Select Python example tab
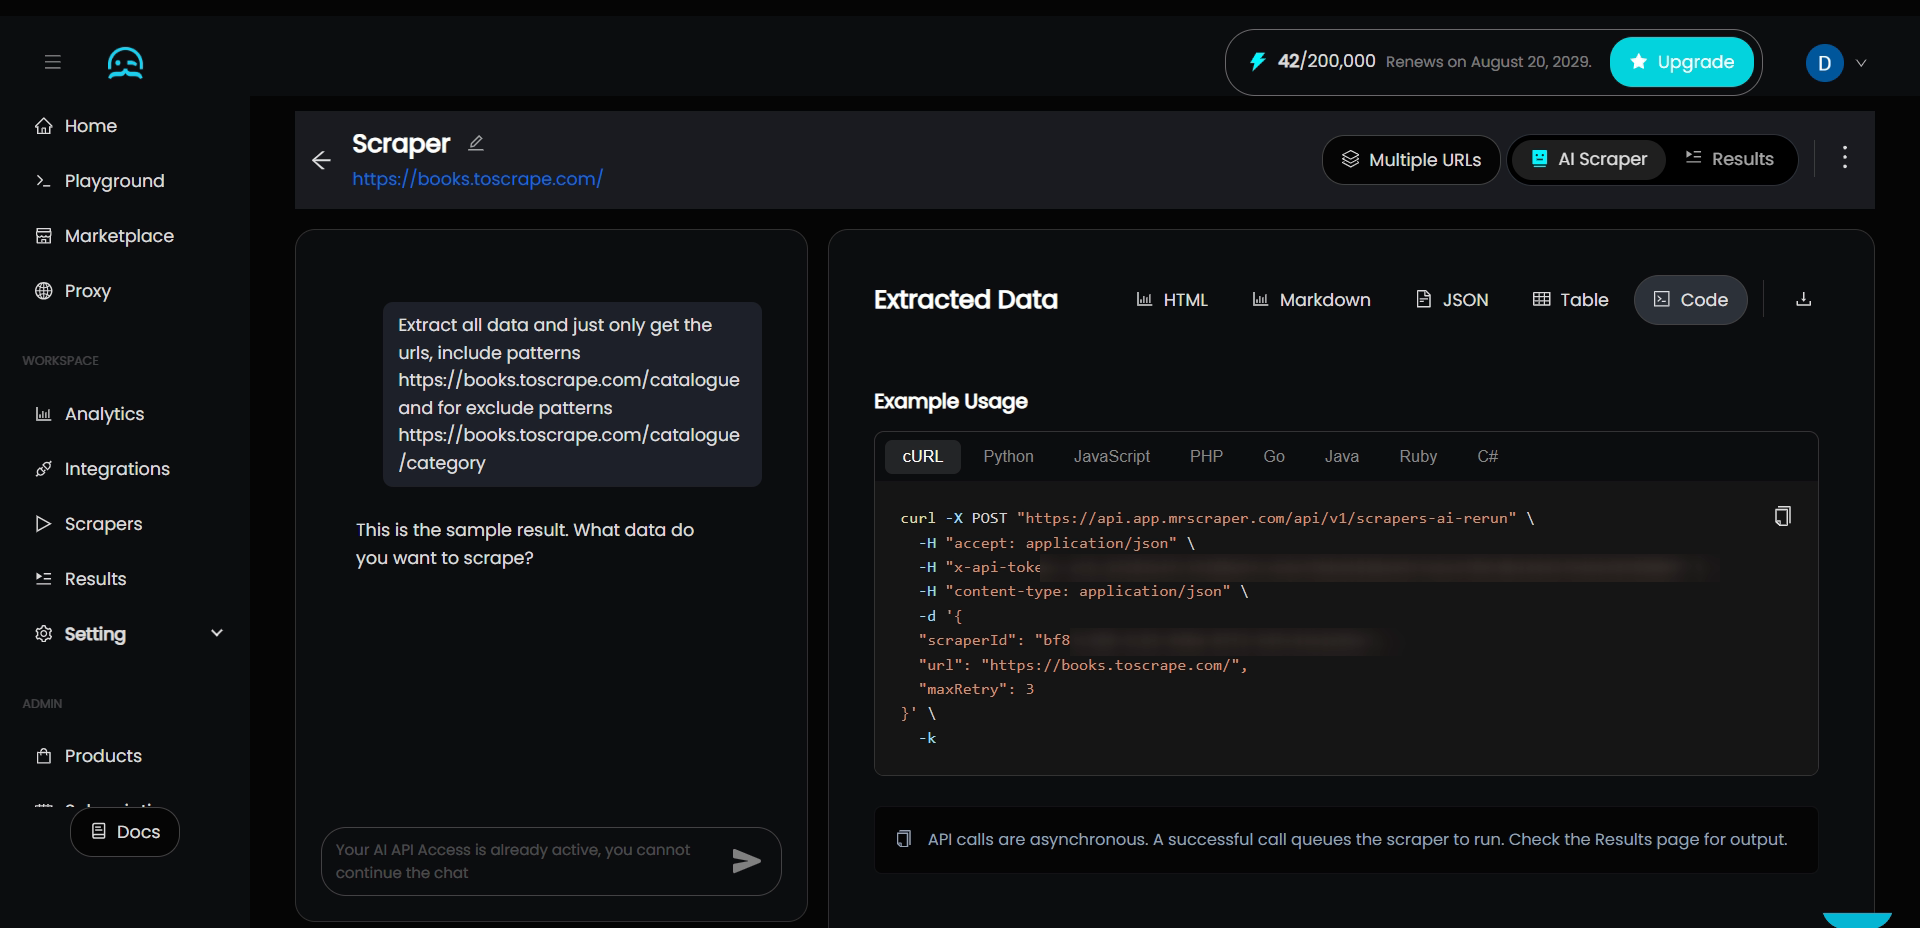The height and width of the screenshot is (928, 1920). [x=1008, y=456]
